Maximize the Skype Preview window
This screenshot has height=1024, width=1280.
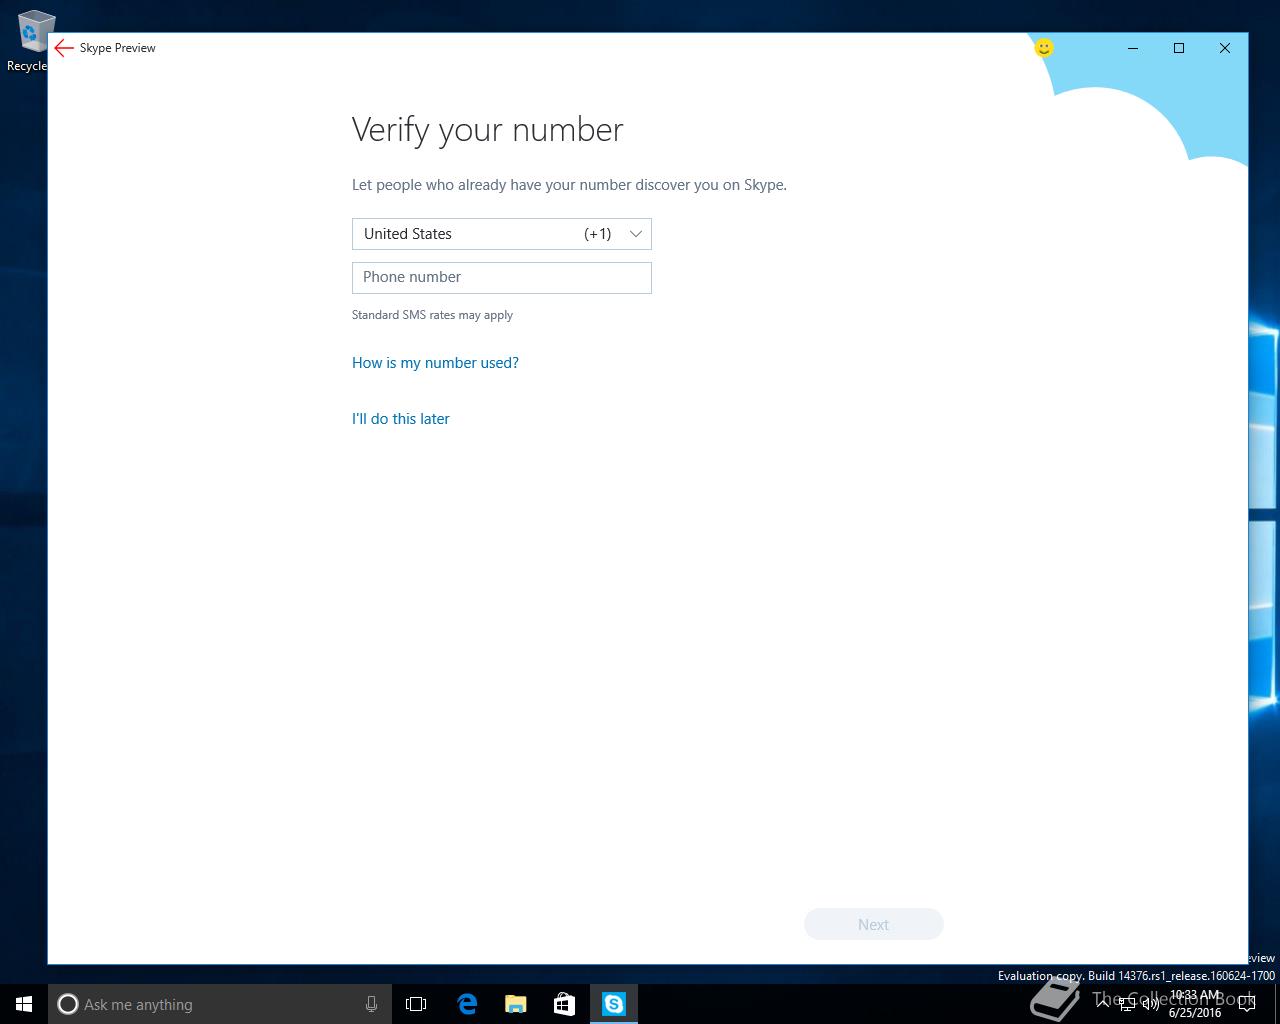tap(1179, 48)
